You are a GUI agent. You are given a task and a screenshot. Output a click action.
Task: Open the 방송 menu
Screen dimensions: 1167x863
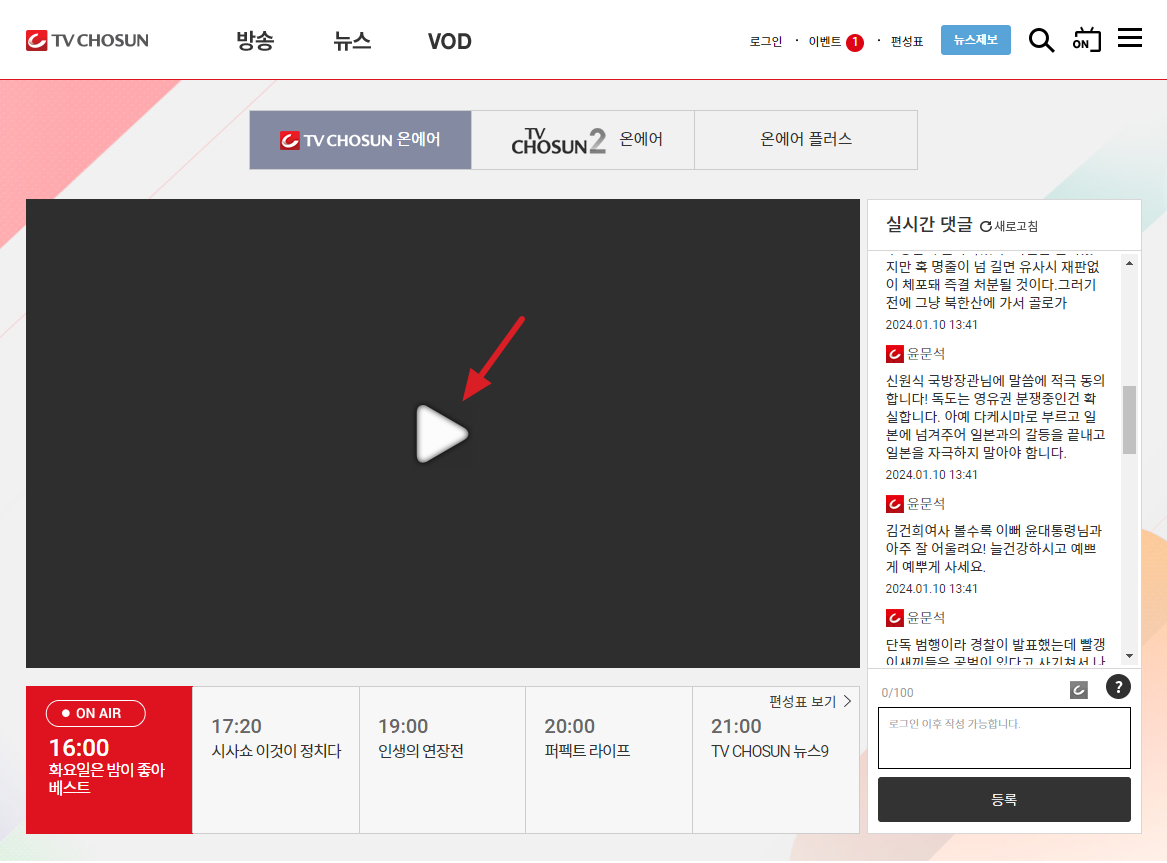click(255, 40)
